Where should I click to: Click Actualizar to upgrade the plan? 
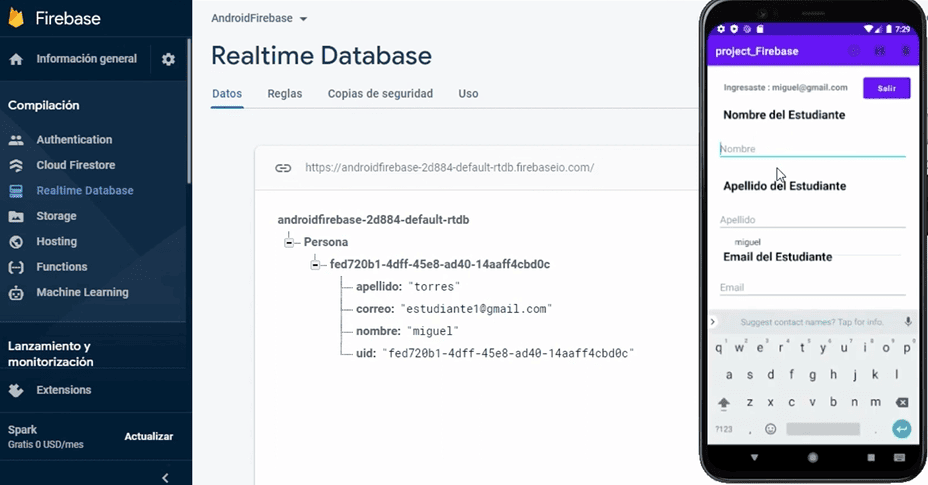(x=149, y=436)
